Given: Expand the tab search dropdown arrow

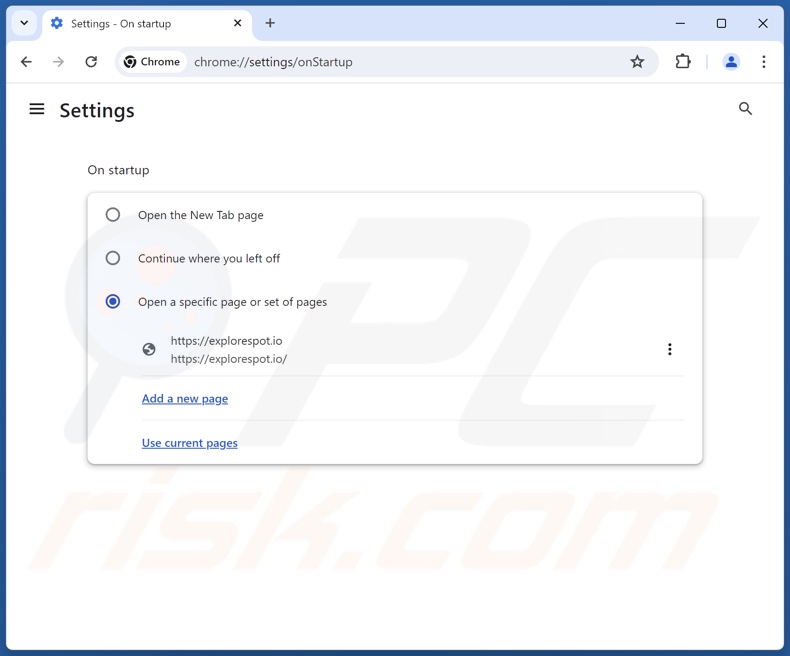Looking at the screenshot, I should point(24,23).
